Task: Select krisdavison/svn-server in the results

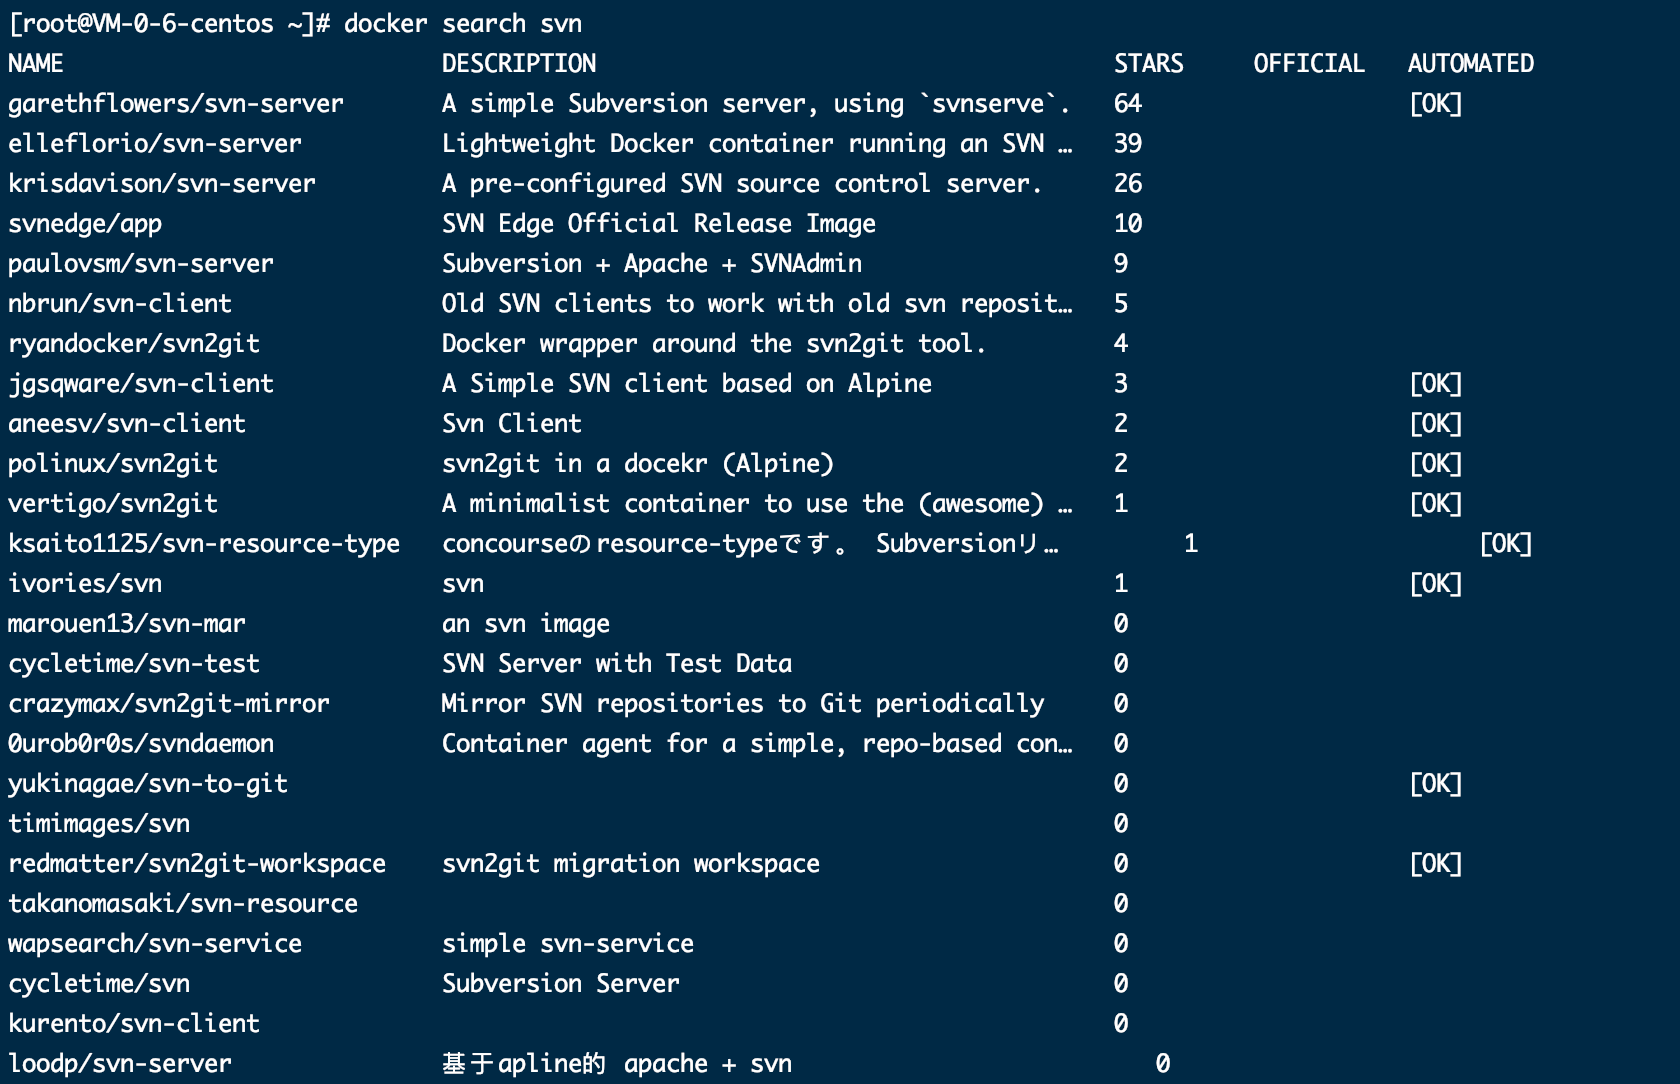Action: (x=162, y=184)
